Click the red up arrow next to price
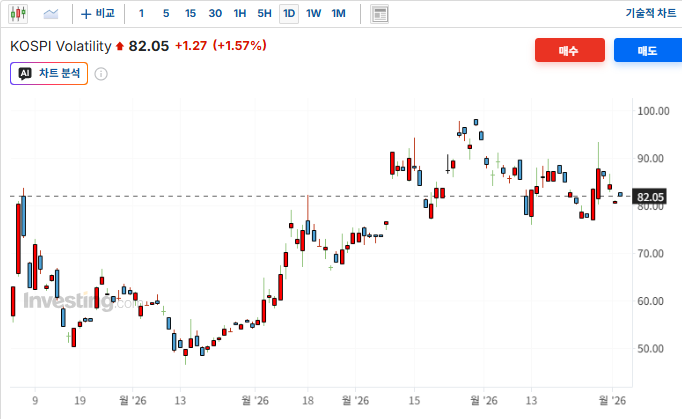The height and width of the screenshot is (419, 682). (120, 46)
